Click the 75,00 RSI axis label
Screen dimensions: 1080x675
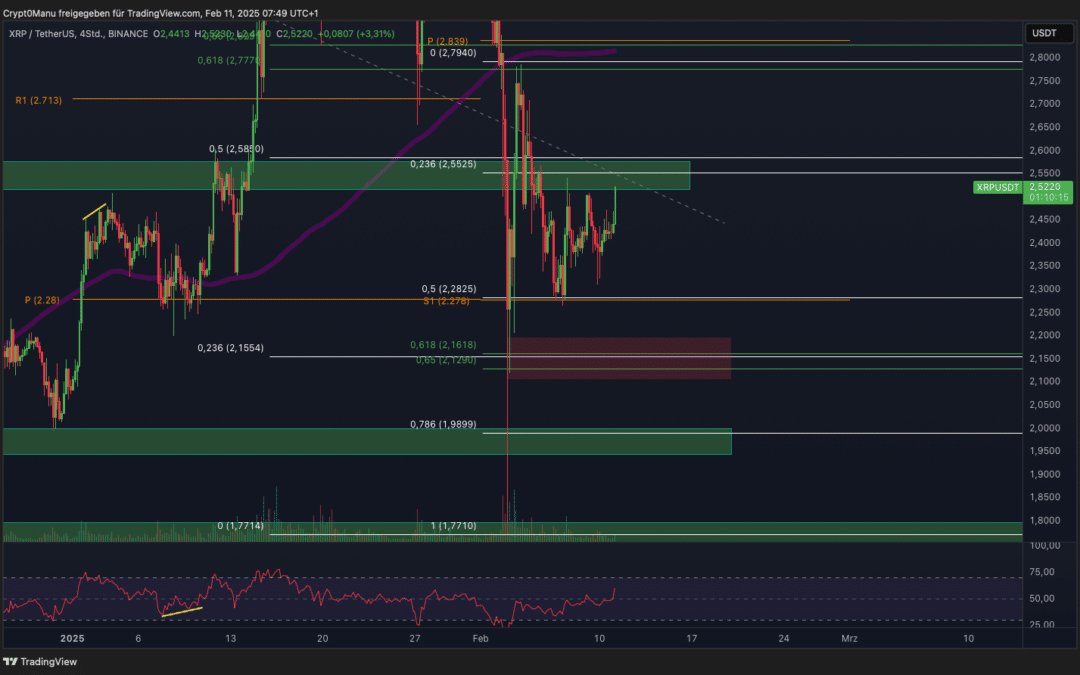click(x=1043, y=572)
